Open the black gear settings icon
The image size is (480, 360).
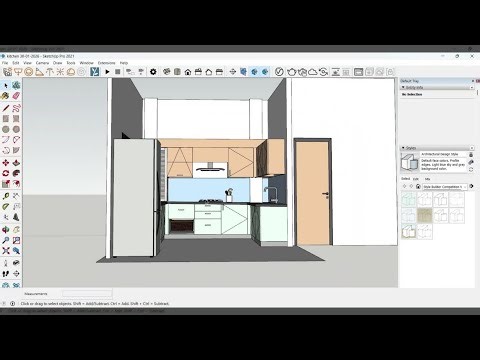point(153,72)
